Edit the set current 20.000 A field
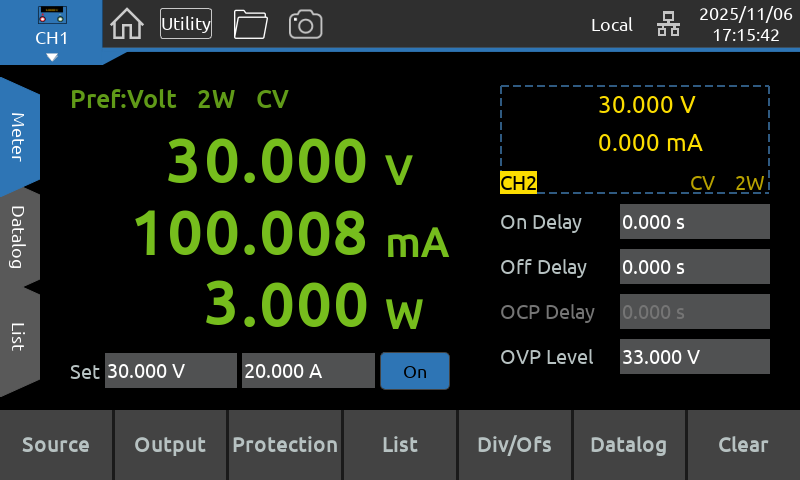This screenshot has height=480, width=800. pos(307,371)
